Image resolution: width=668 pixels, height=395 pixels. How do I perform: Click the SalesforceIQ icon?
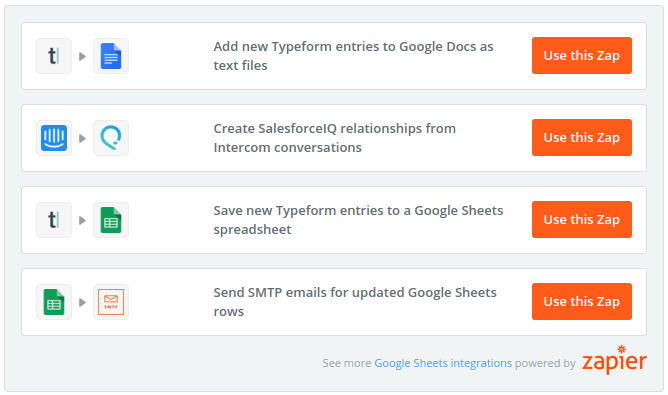[111, 138]
